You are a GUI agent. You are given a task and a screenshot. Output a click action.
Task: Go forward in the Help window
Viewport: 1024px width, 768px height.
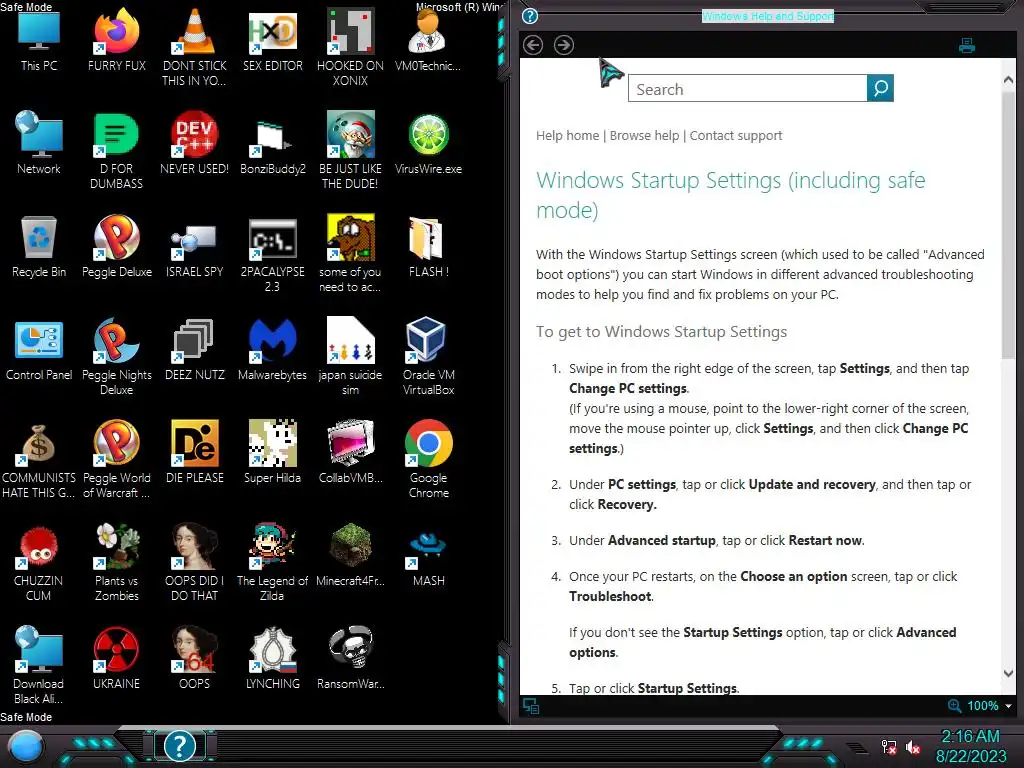click(564, 45)
